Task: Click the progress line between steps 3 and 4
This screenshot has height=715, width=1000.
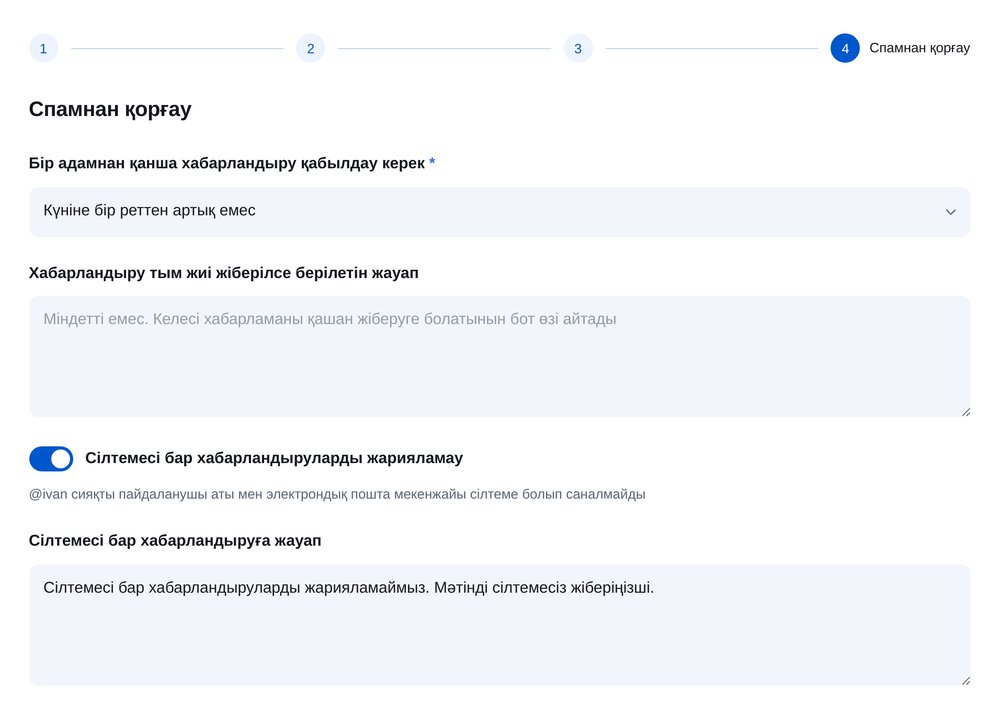Action: coord(712,48)
